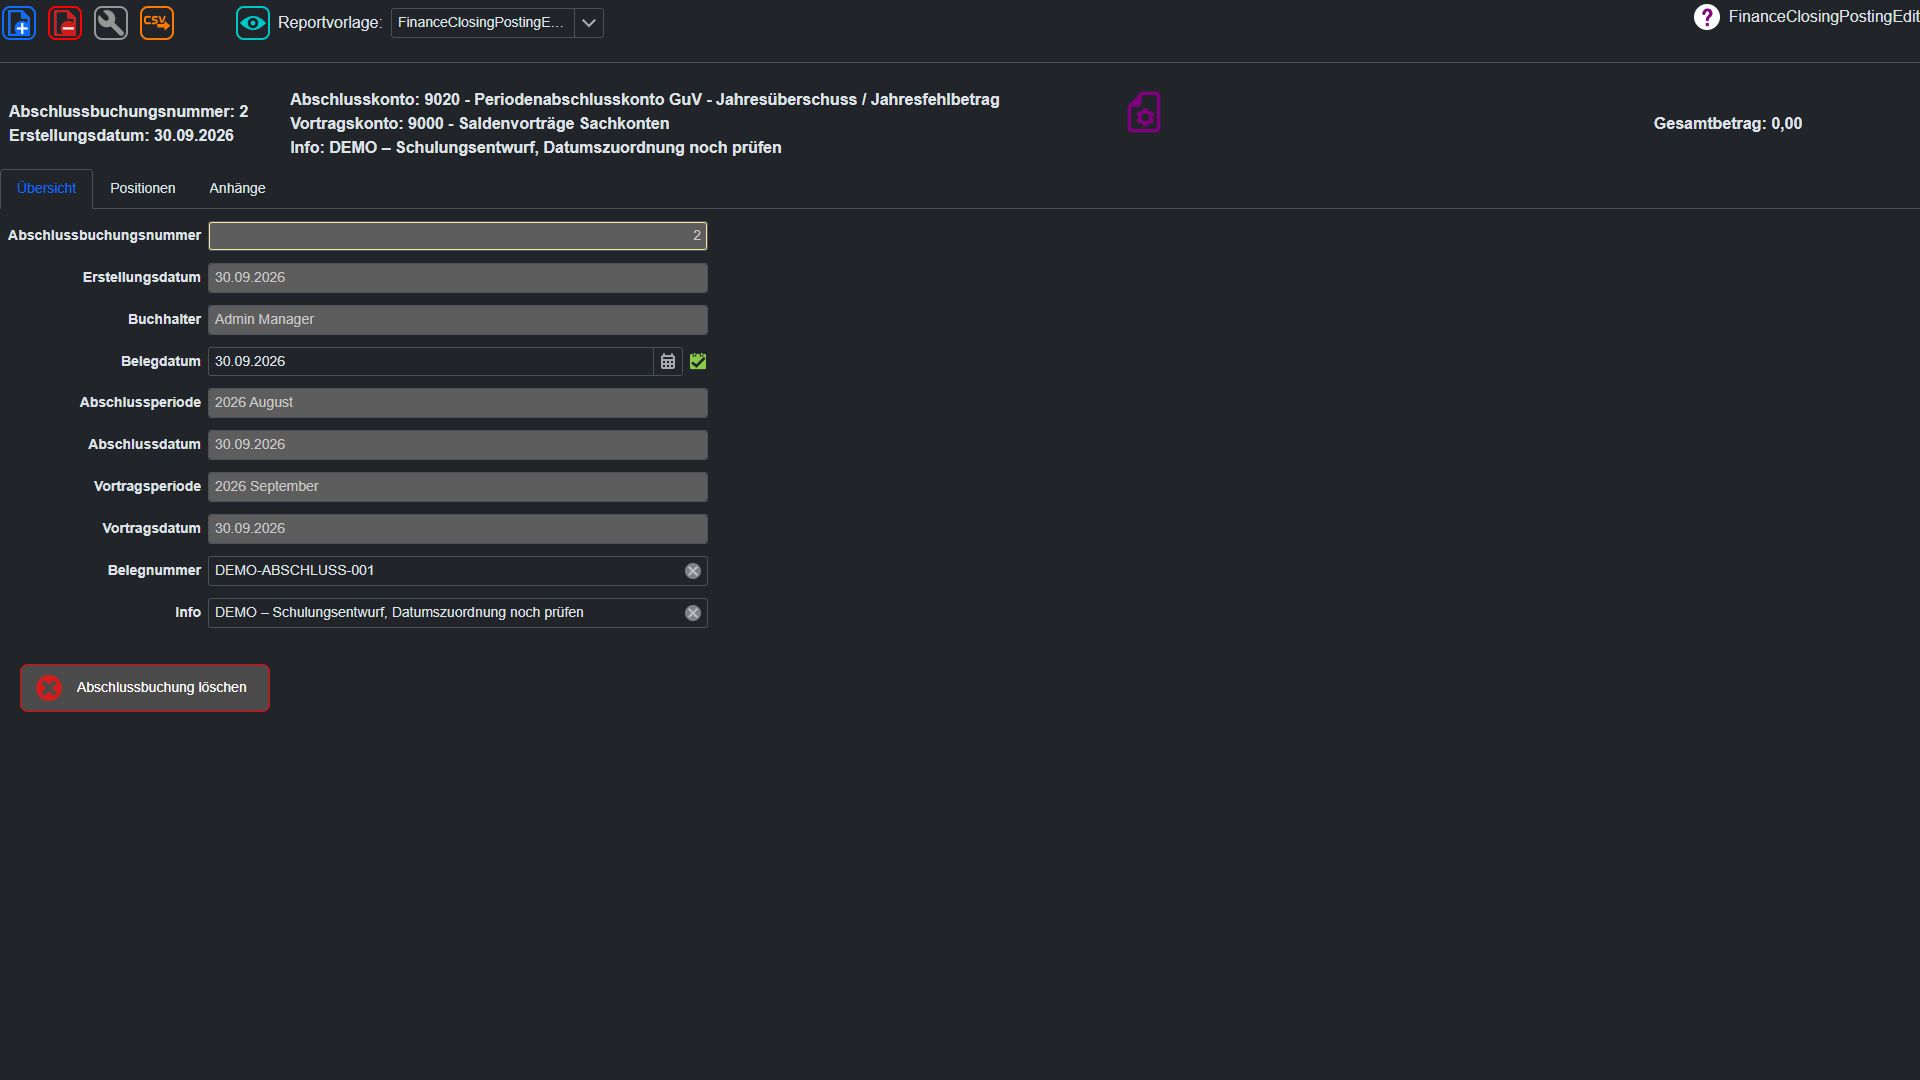This screenshot has height=1080, width=1920.
Task: Switch to the Übersicht tab
Action: coord(46,188)
